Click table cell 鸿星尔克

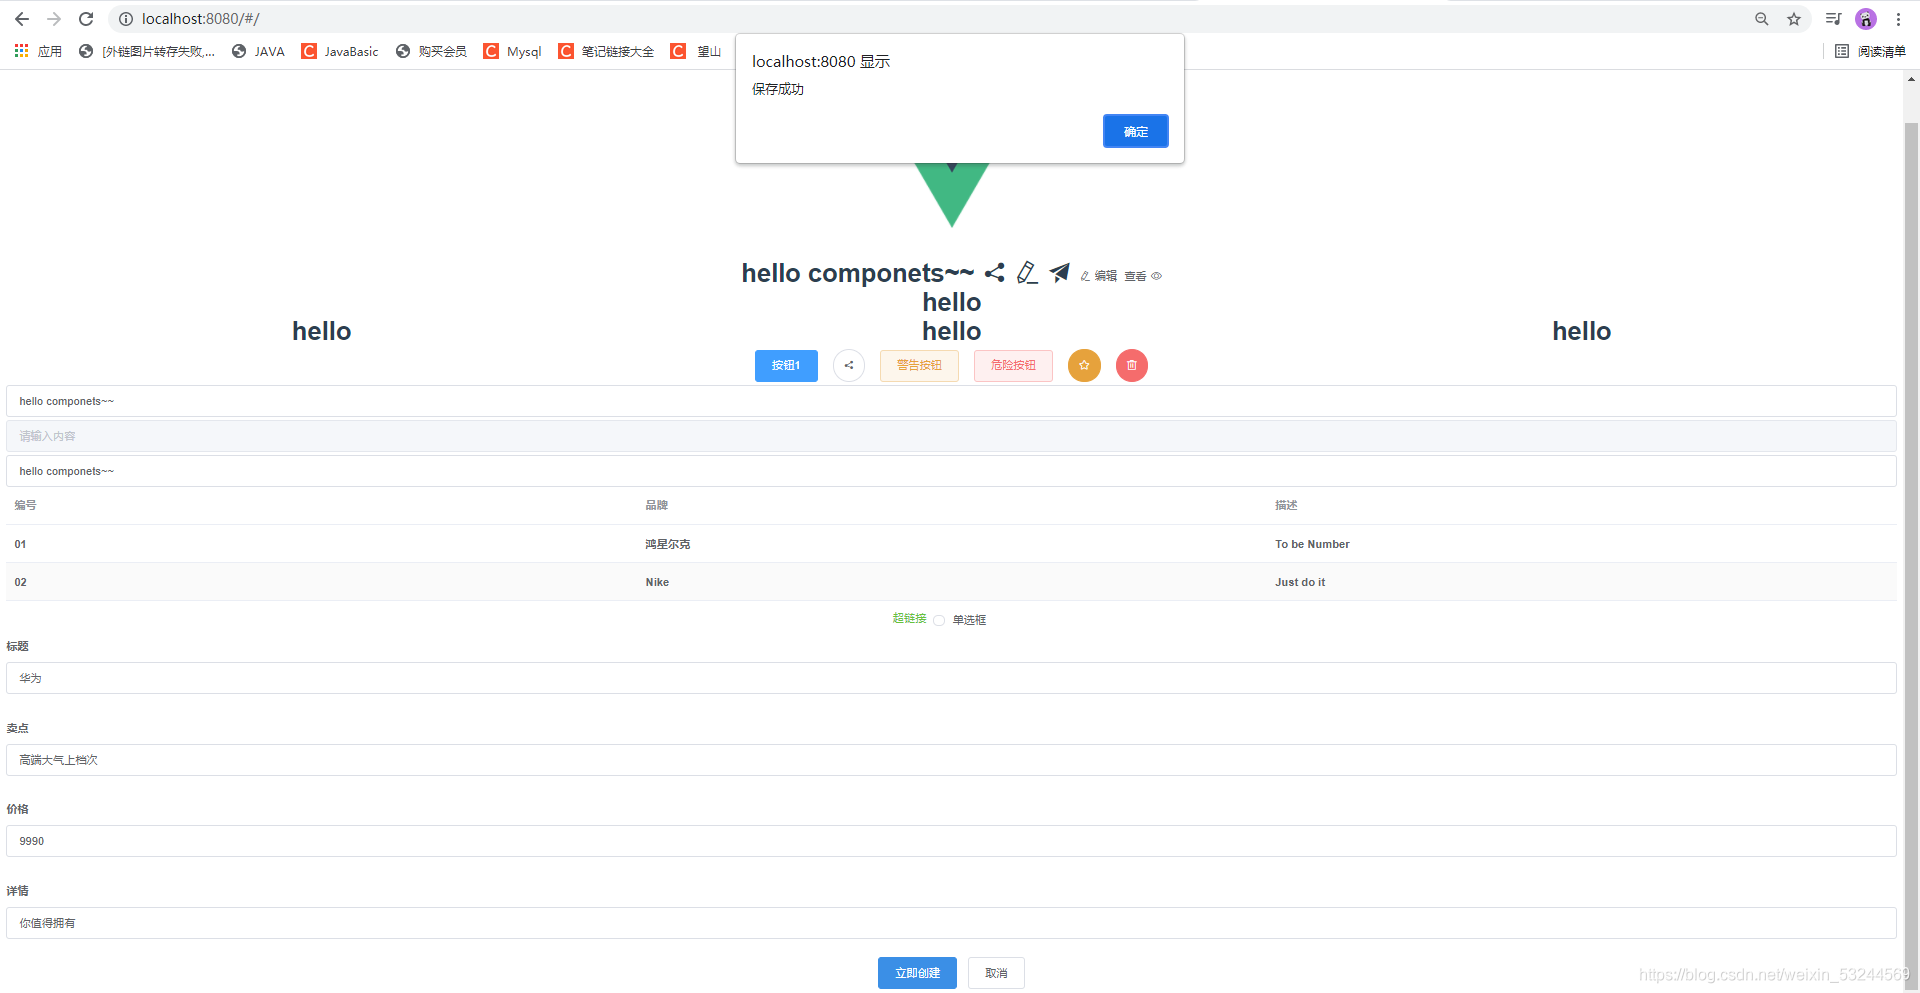pyautogui.click(x=667, y=544)
